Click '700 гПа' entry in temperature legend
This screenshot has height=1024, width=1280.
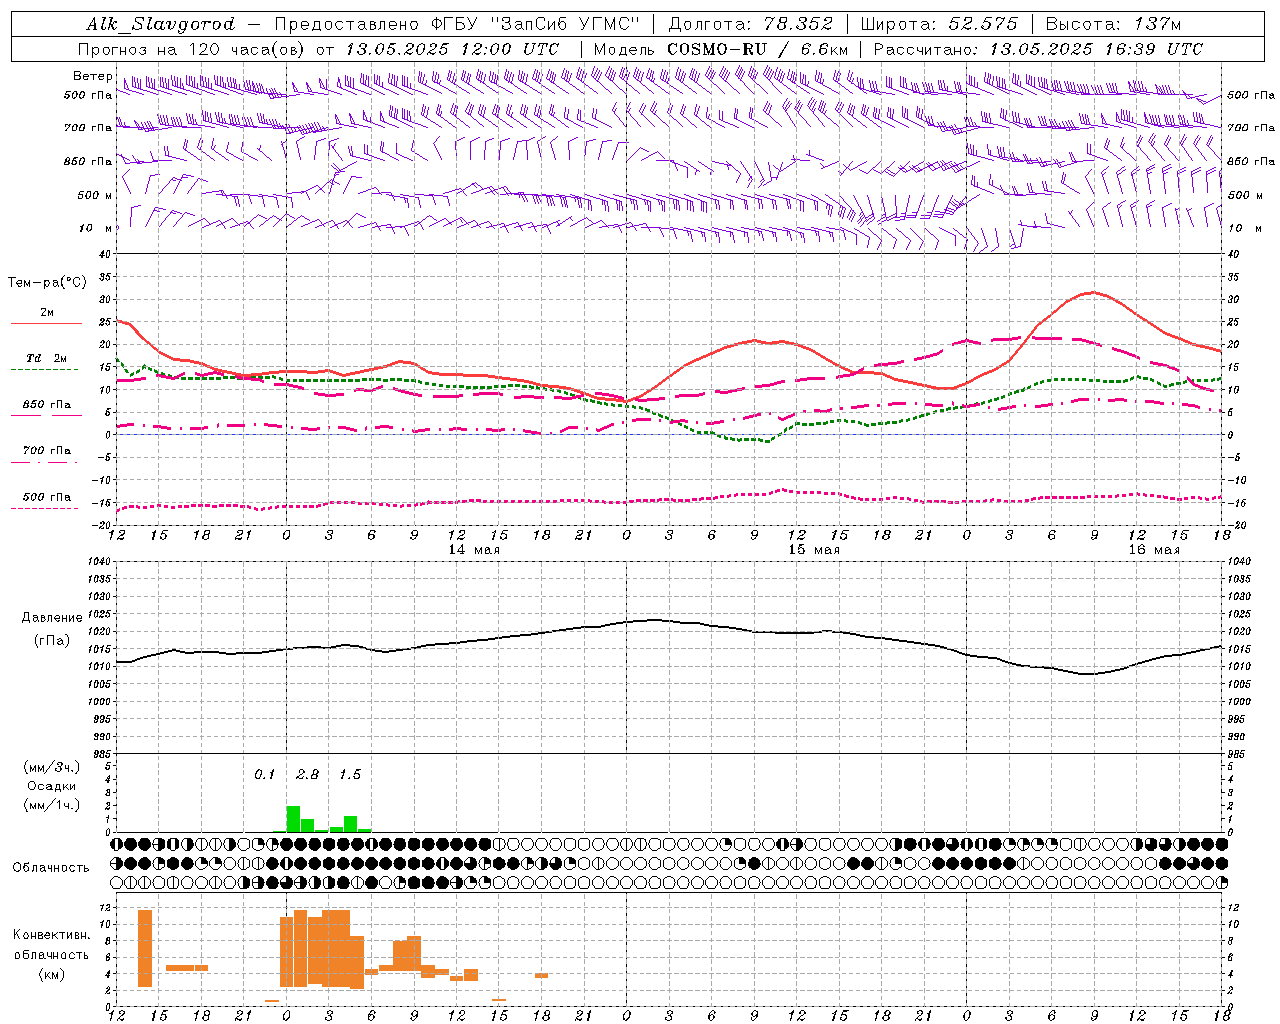point(46,450)
